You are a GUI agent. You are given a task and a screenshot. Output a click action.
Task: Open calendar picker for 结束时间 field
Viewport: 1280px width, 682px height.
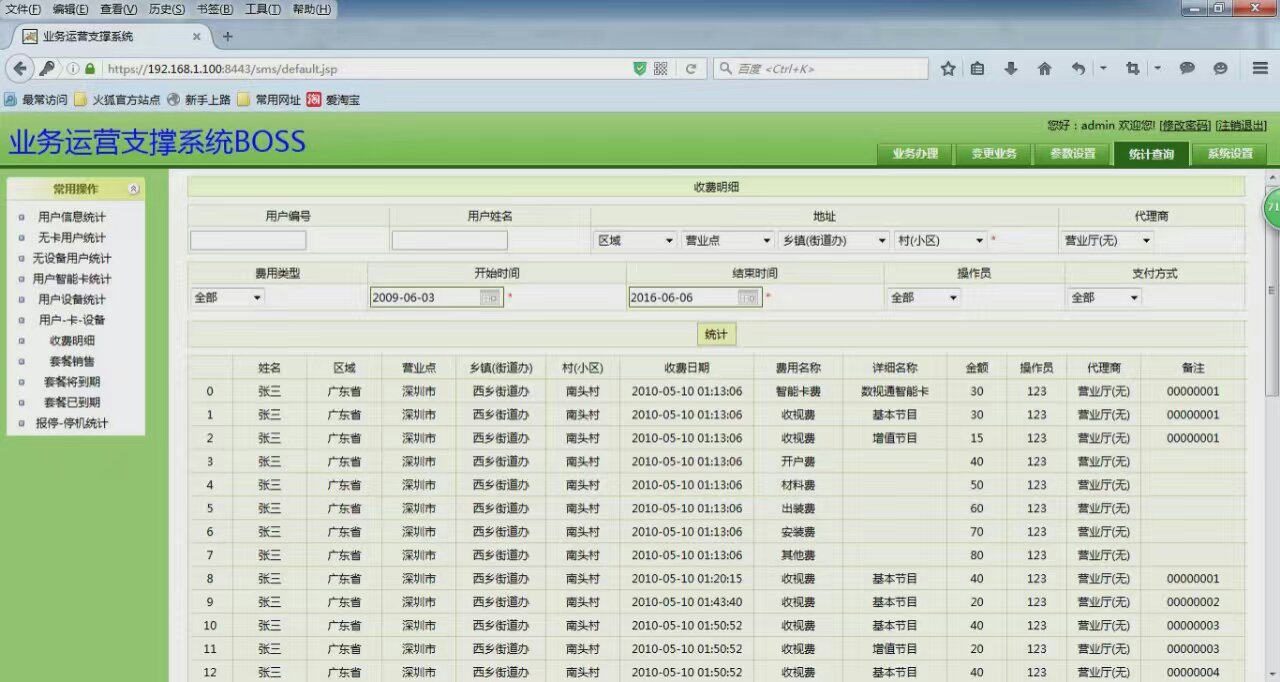[748, 297]
